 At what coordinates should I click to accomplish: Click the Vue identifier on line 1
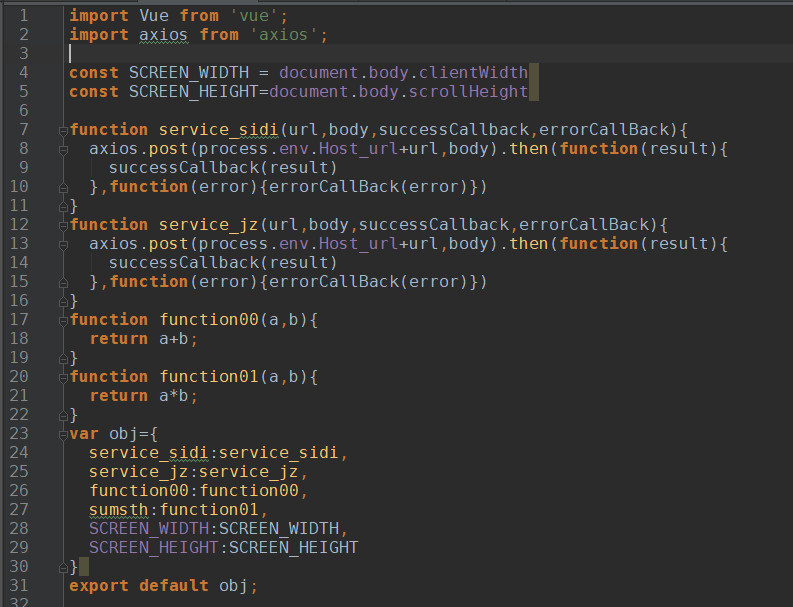point(154,16)
